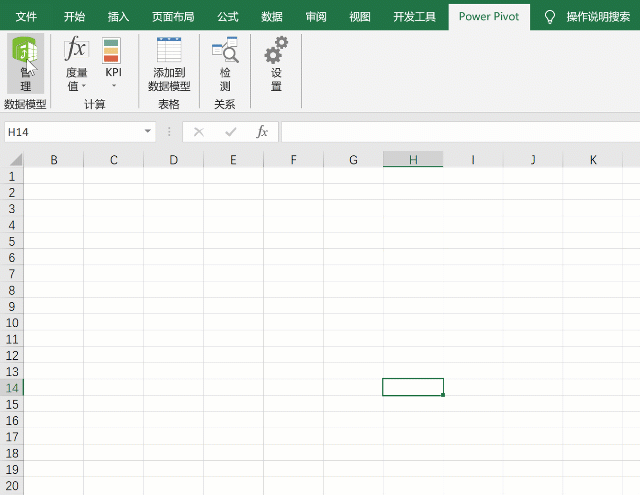Open the 数据 ribbon tab
640x495 pixels.
tap(272, 16)
